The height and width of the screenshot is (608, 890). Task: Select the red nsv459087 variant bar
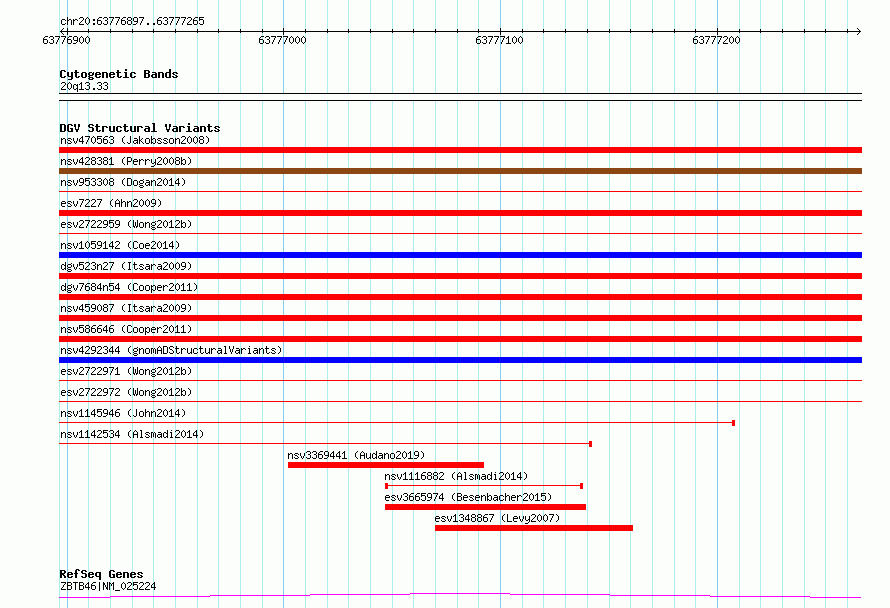point(460,318)
